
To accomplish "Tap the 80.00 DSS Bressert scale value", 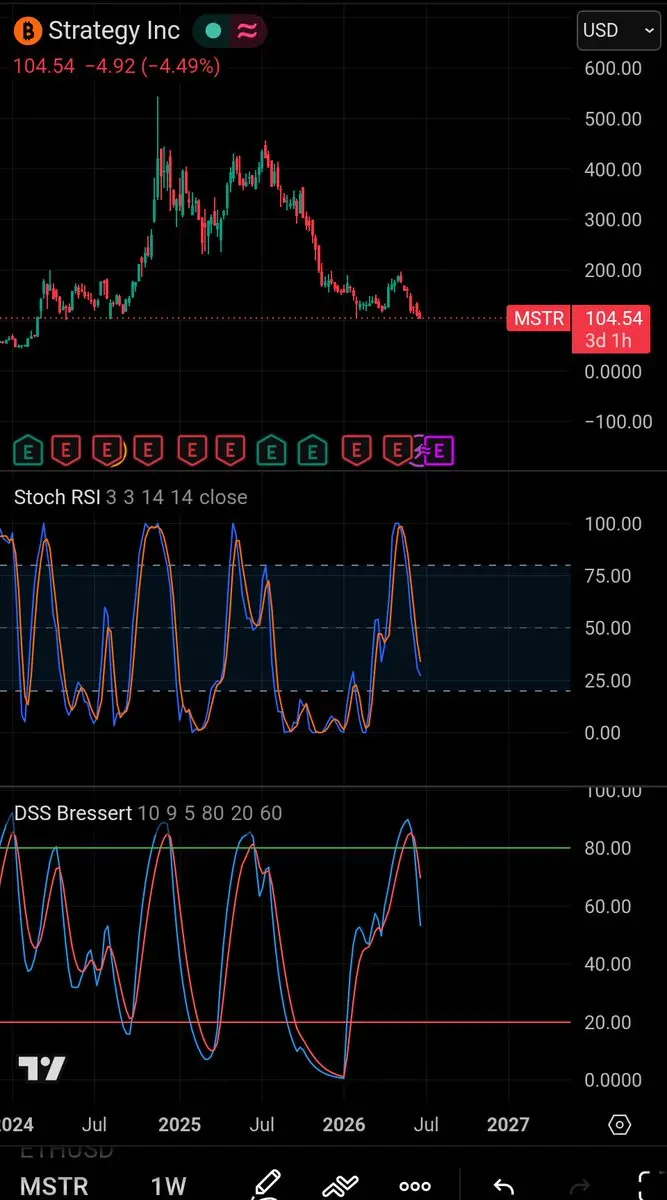I will (x=607, y=848).
